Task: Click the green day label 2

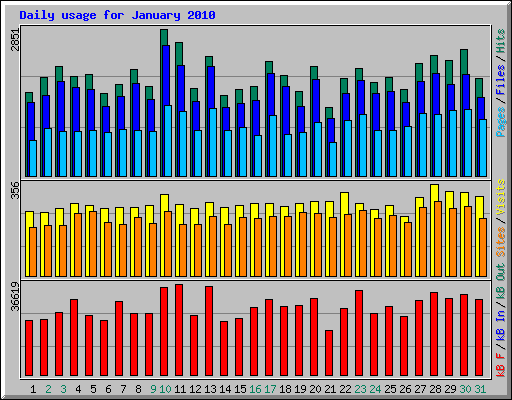Action: coord(48,389)
